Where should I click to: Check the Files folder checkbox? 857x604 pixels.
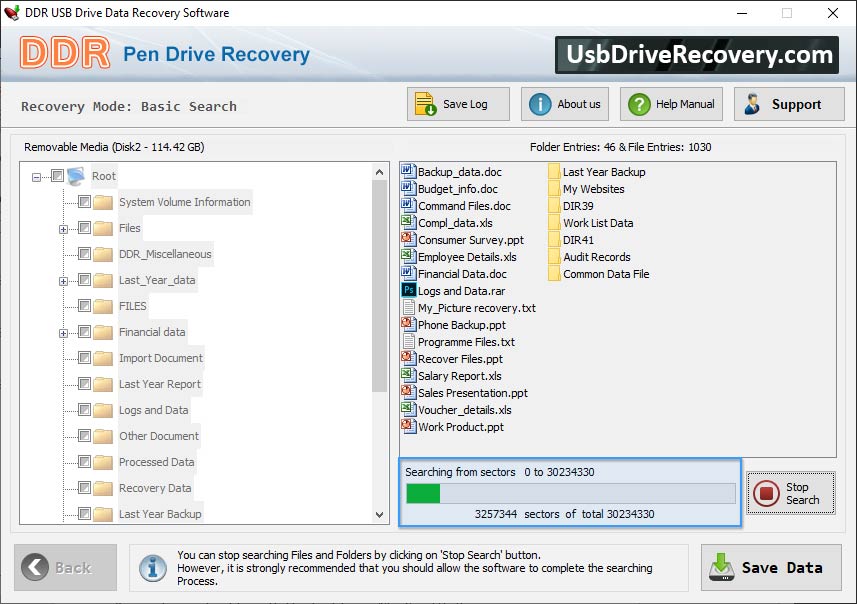click(x=84, y=227)
